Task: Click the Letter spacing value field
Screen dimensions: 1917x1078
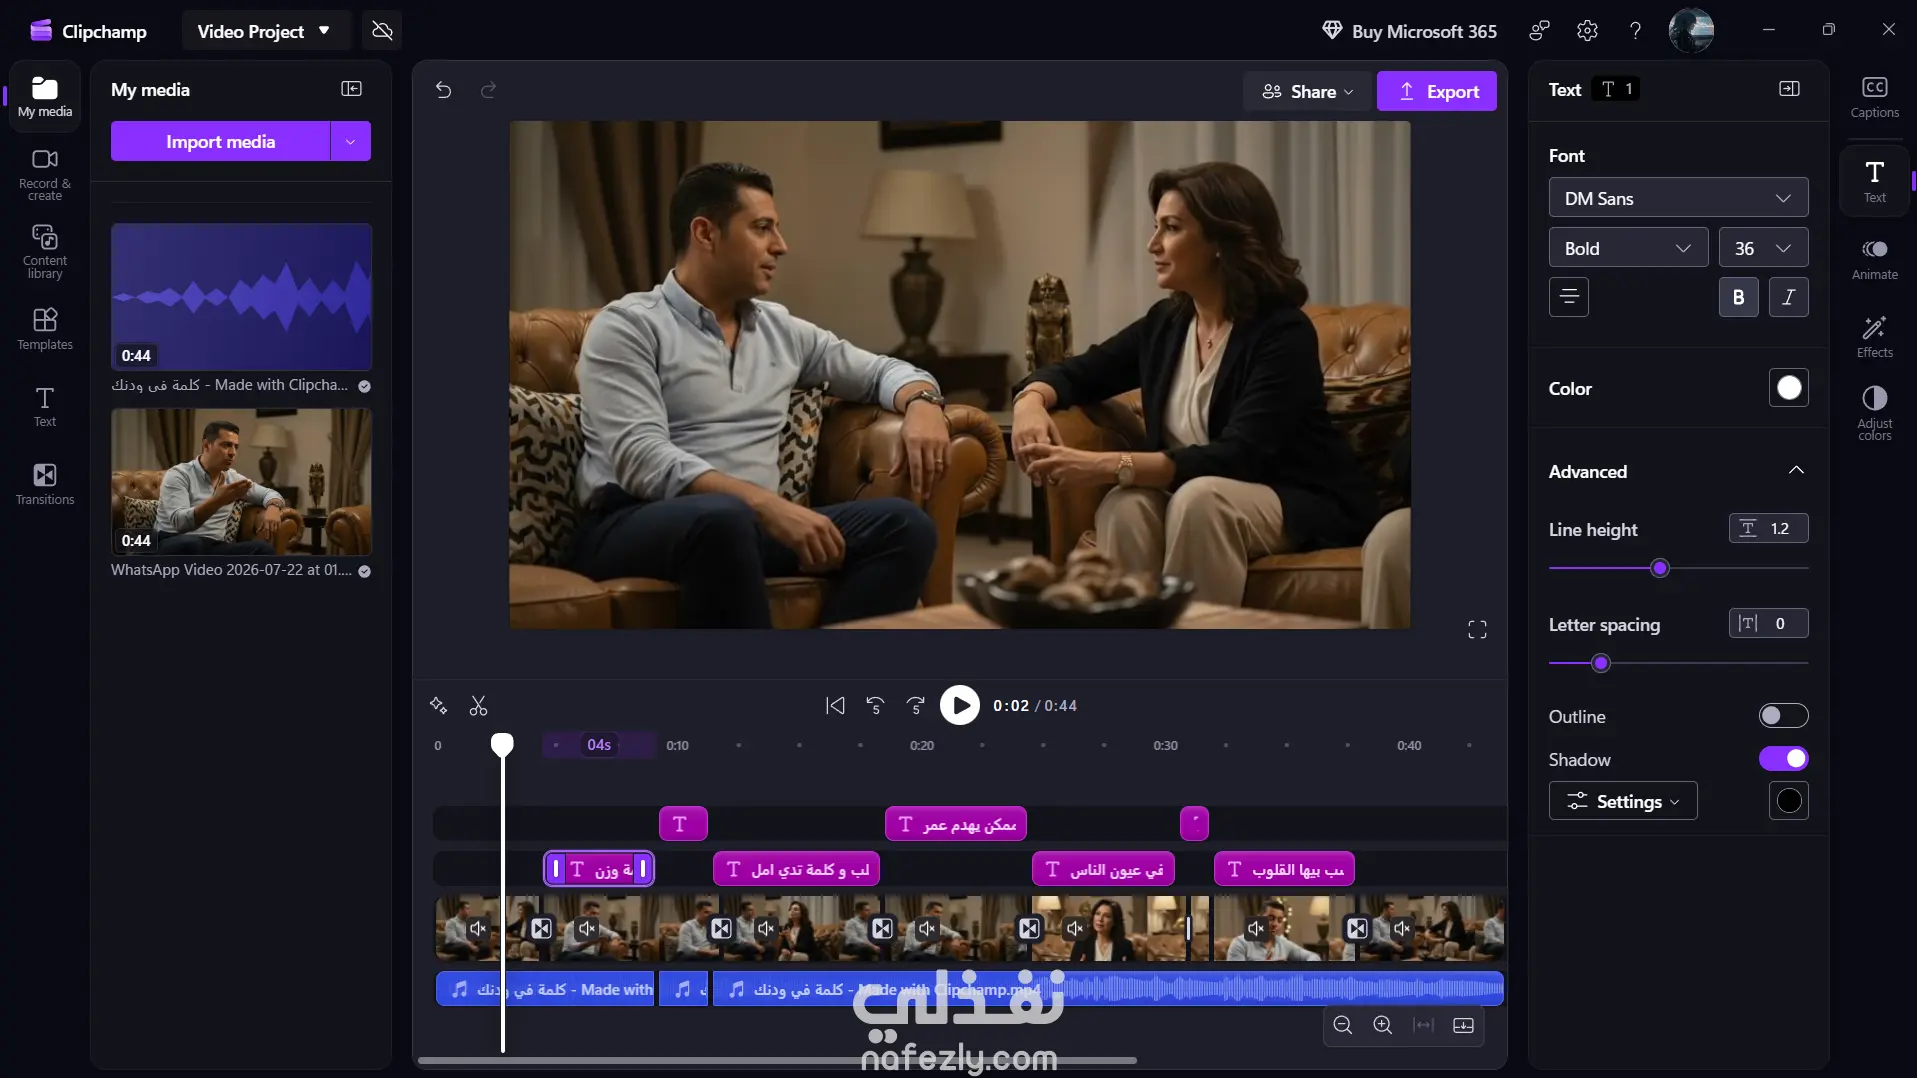Action: [1768, 623]
